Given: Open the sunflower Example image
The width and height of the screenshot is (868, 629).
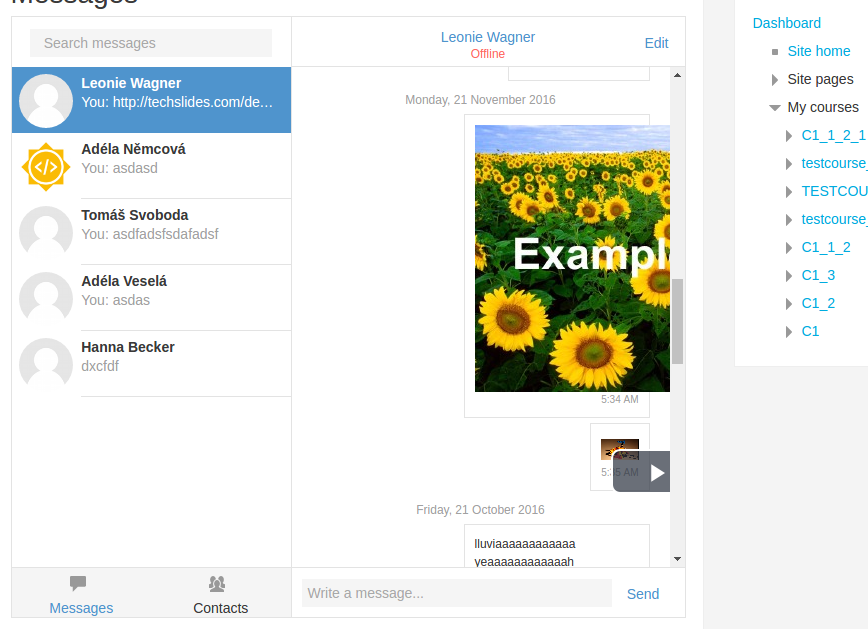Looking at the screenshot, I should [572, 258].
